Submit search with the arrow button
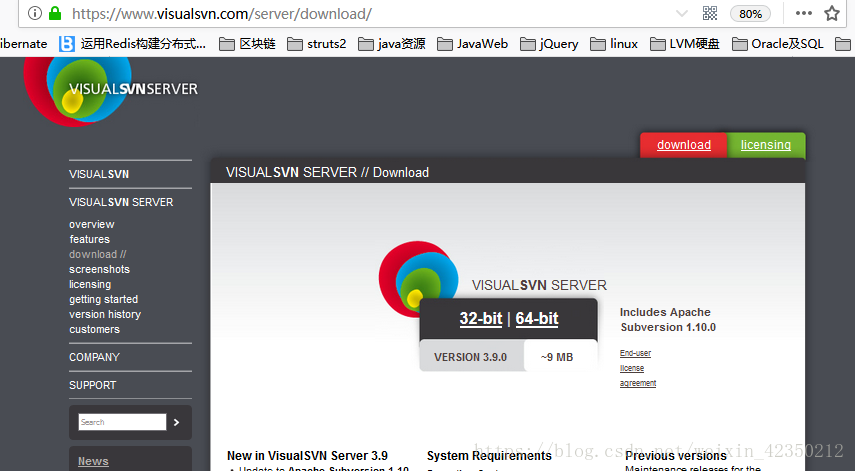 pyautogui.click(x=176, y=422)
